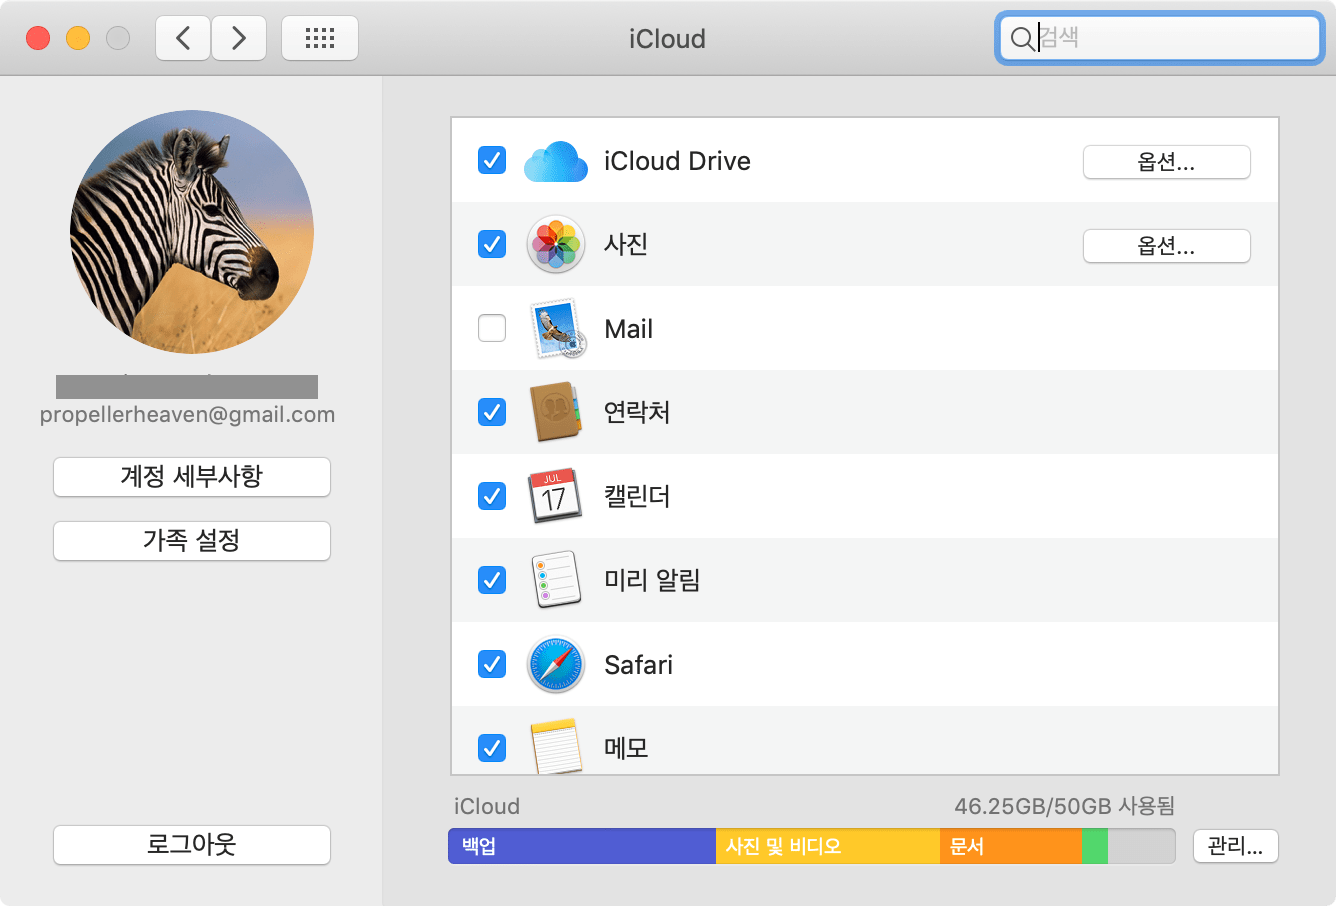Viewport: 1336px width, 906px height.
Task: Disable the Safari sync checkbox
Action: click(492, 664)
